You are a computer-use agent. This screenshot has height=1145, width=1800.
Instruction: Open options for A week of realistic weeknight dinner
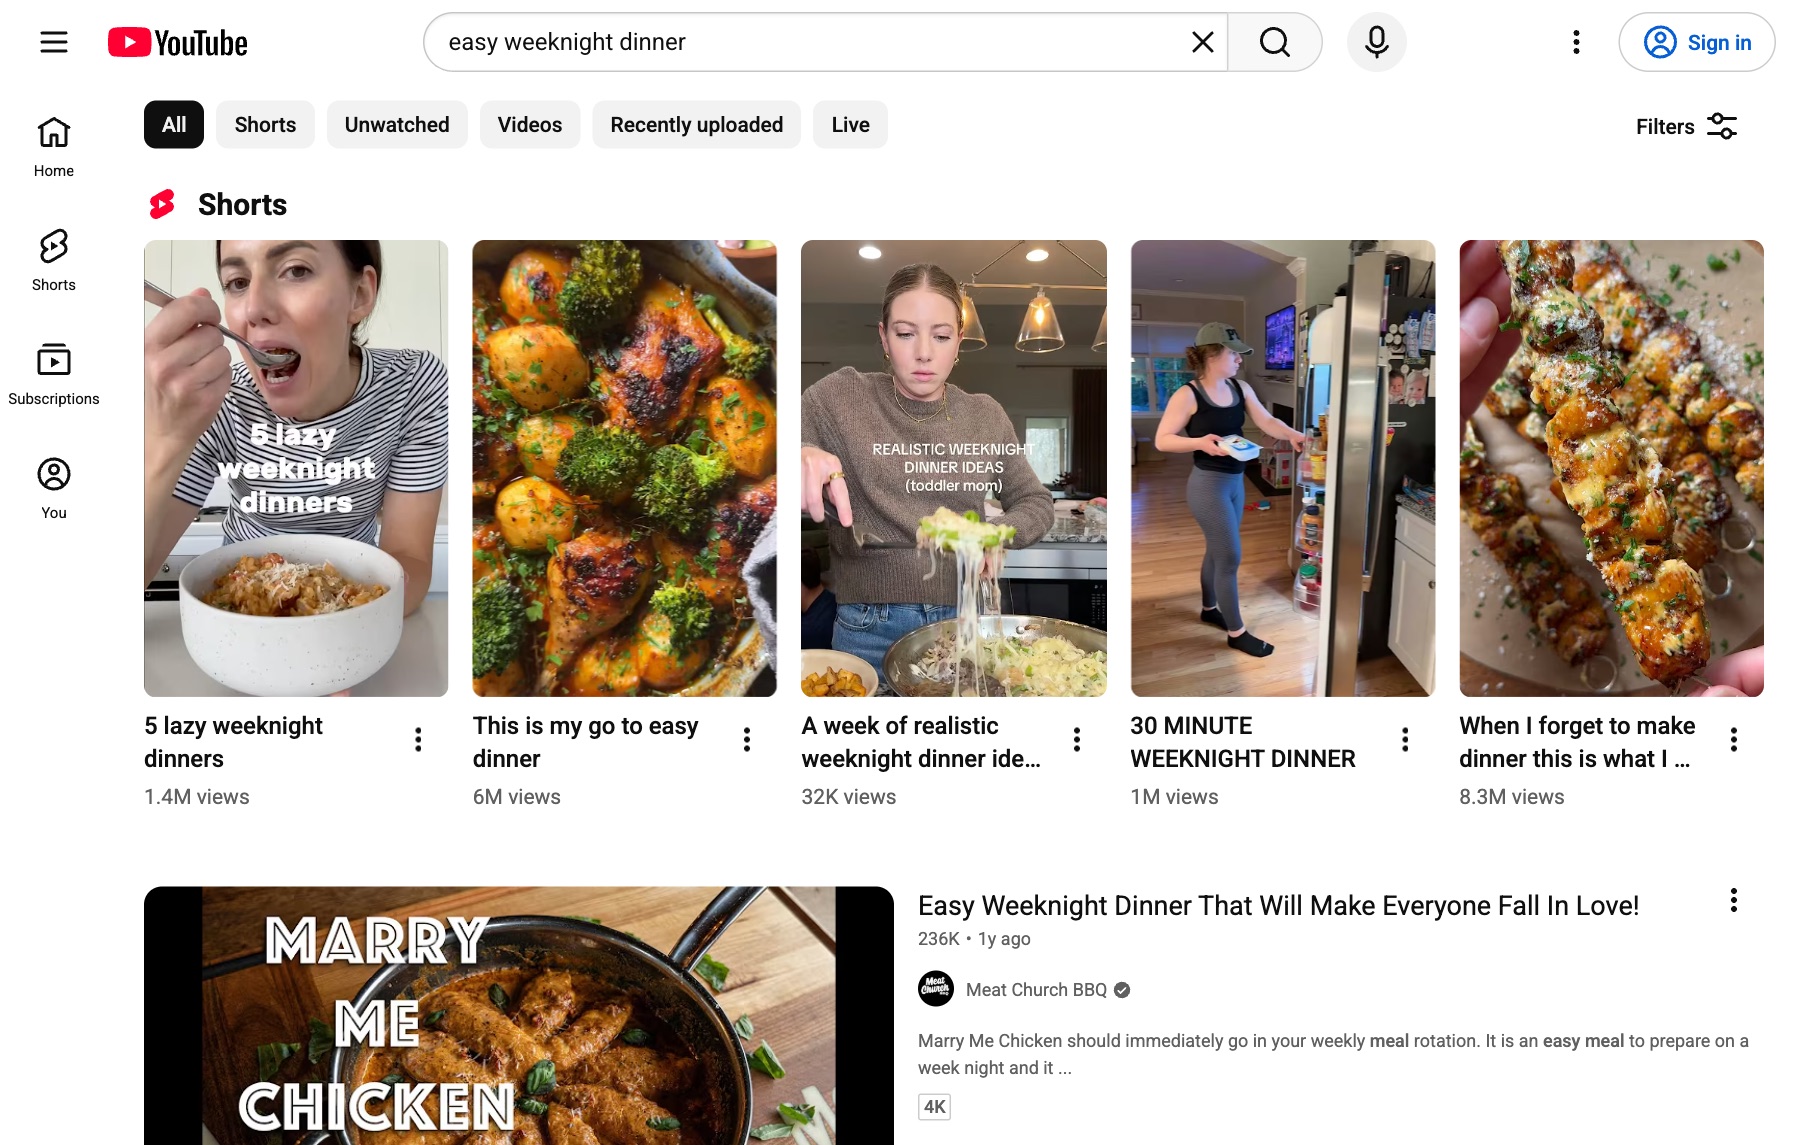pyautogui.click(x=1077, y=740)
